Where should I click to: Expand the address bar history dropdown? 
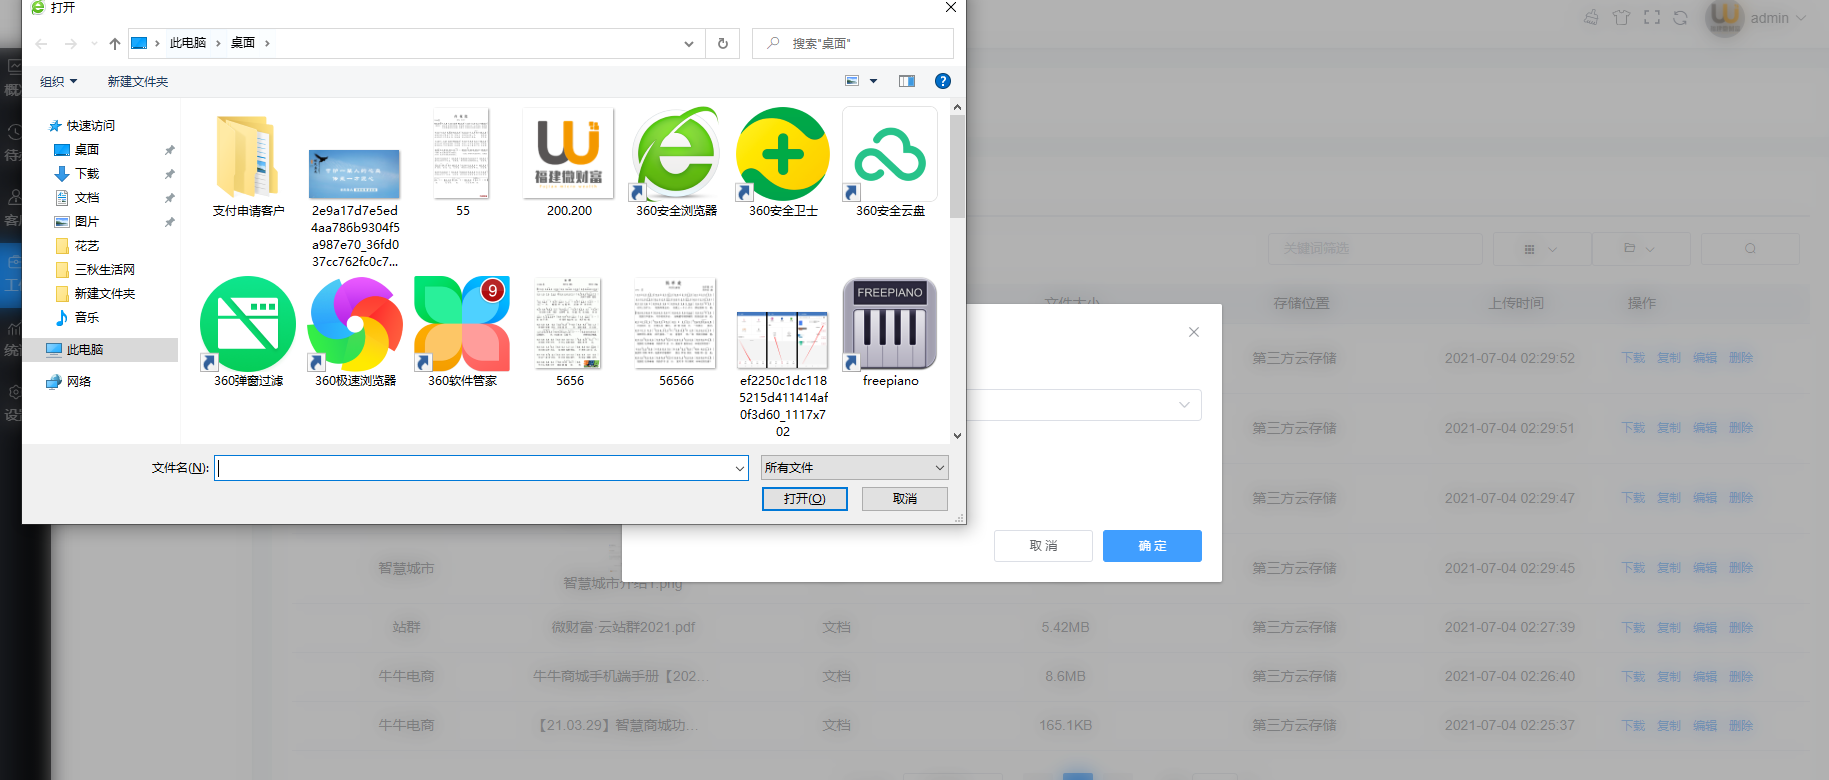pyautogui.click(x=688, y=43)
